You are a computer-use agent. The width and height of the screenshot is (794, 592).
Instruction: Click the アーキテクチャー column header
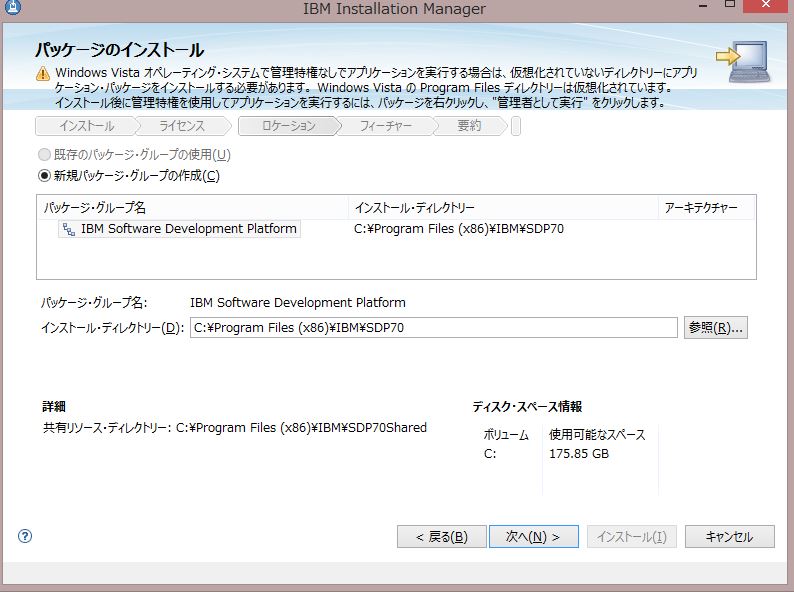[706, 208]
